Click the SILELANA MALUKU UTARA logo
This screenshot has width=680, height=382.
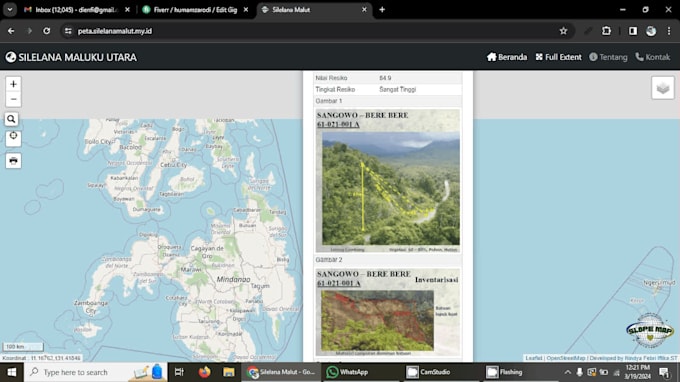click(x=71, y=57)
